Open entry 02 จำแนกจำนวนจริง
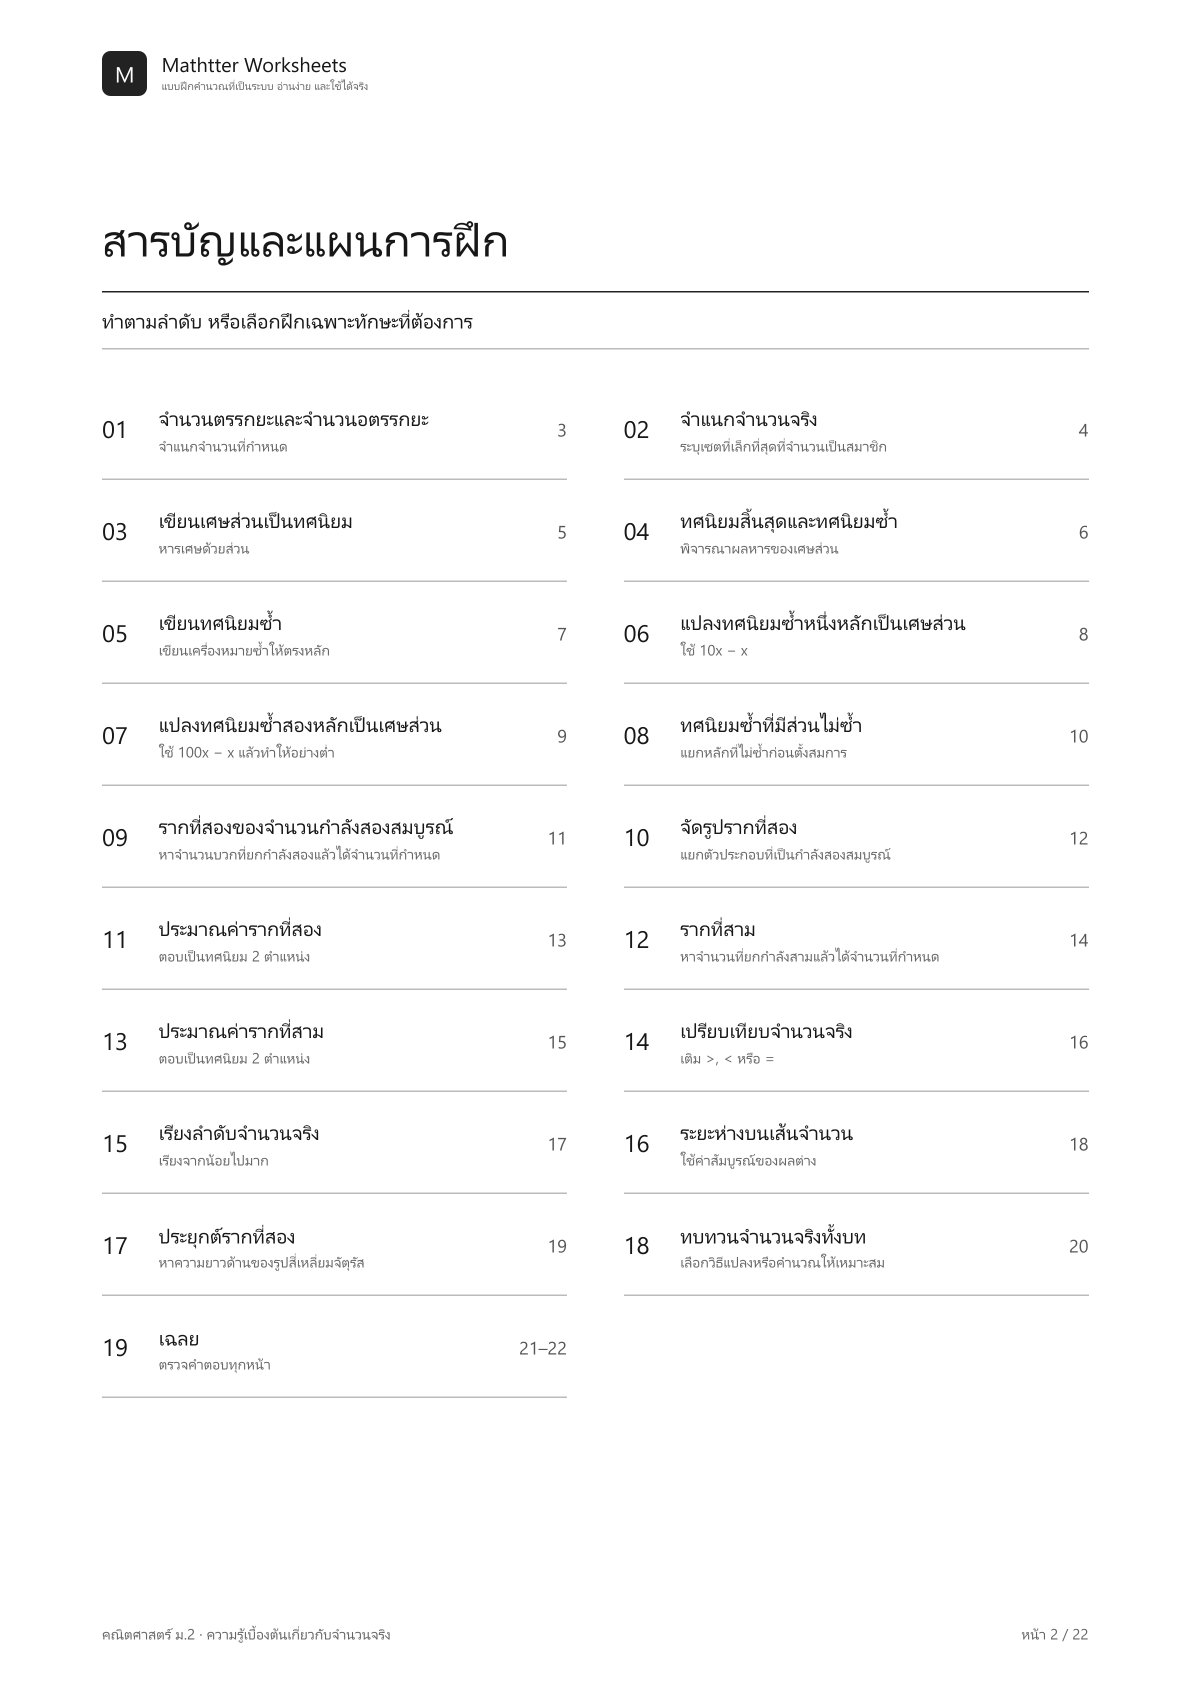Screen dimensions: 1189x1683 coord(856,430)
